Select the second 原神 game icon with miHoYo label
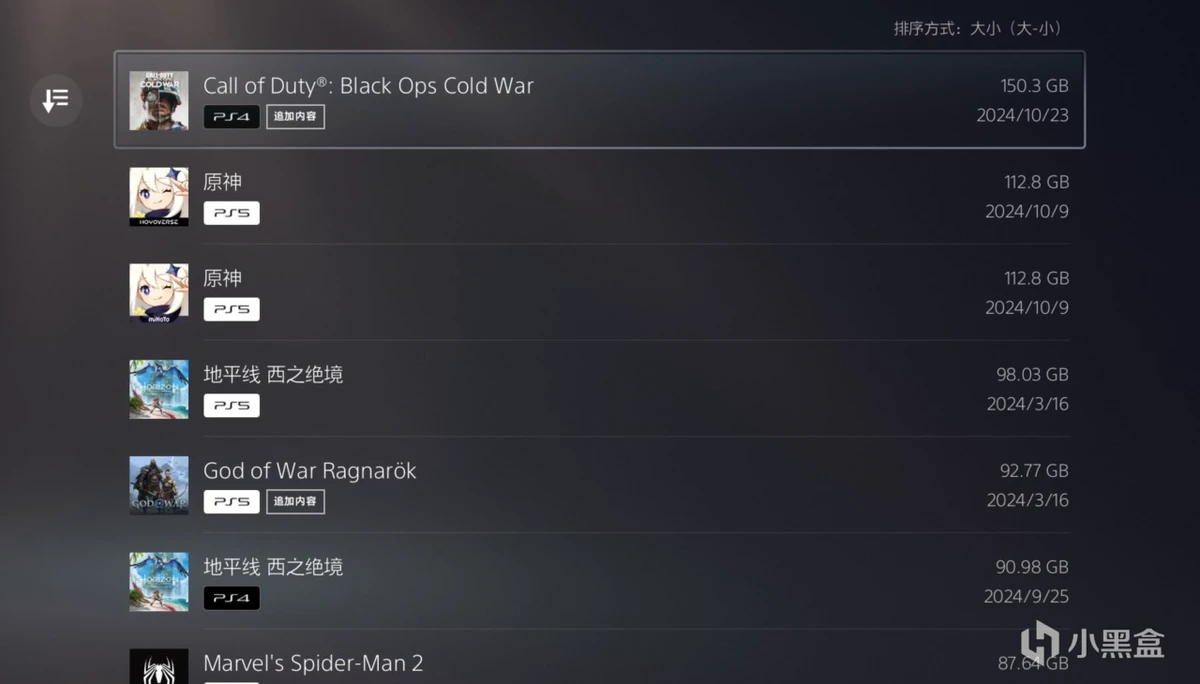 (x=159, y=292)
